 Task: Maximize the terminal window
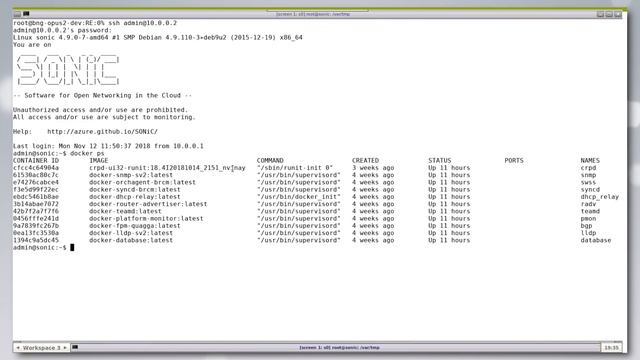609,14
